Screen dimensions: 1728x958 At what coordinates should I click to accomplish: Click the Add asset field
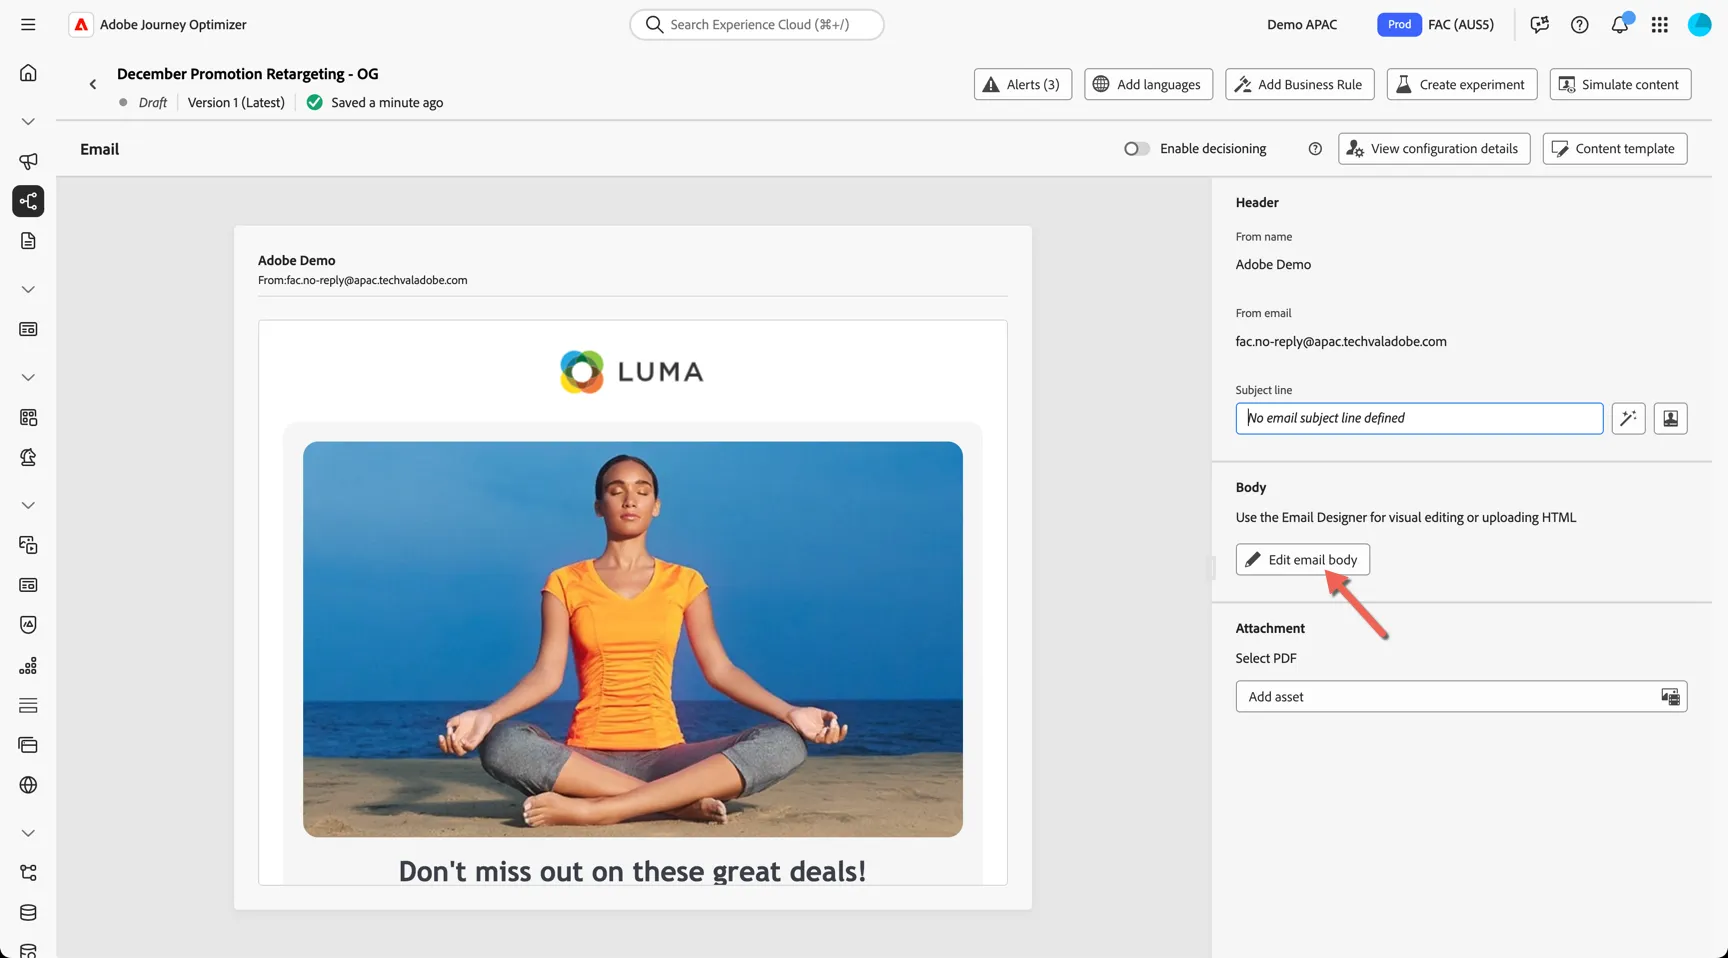[x=1461, y=697]
